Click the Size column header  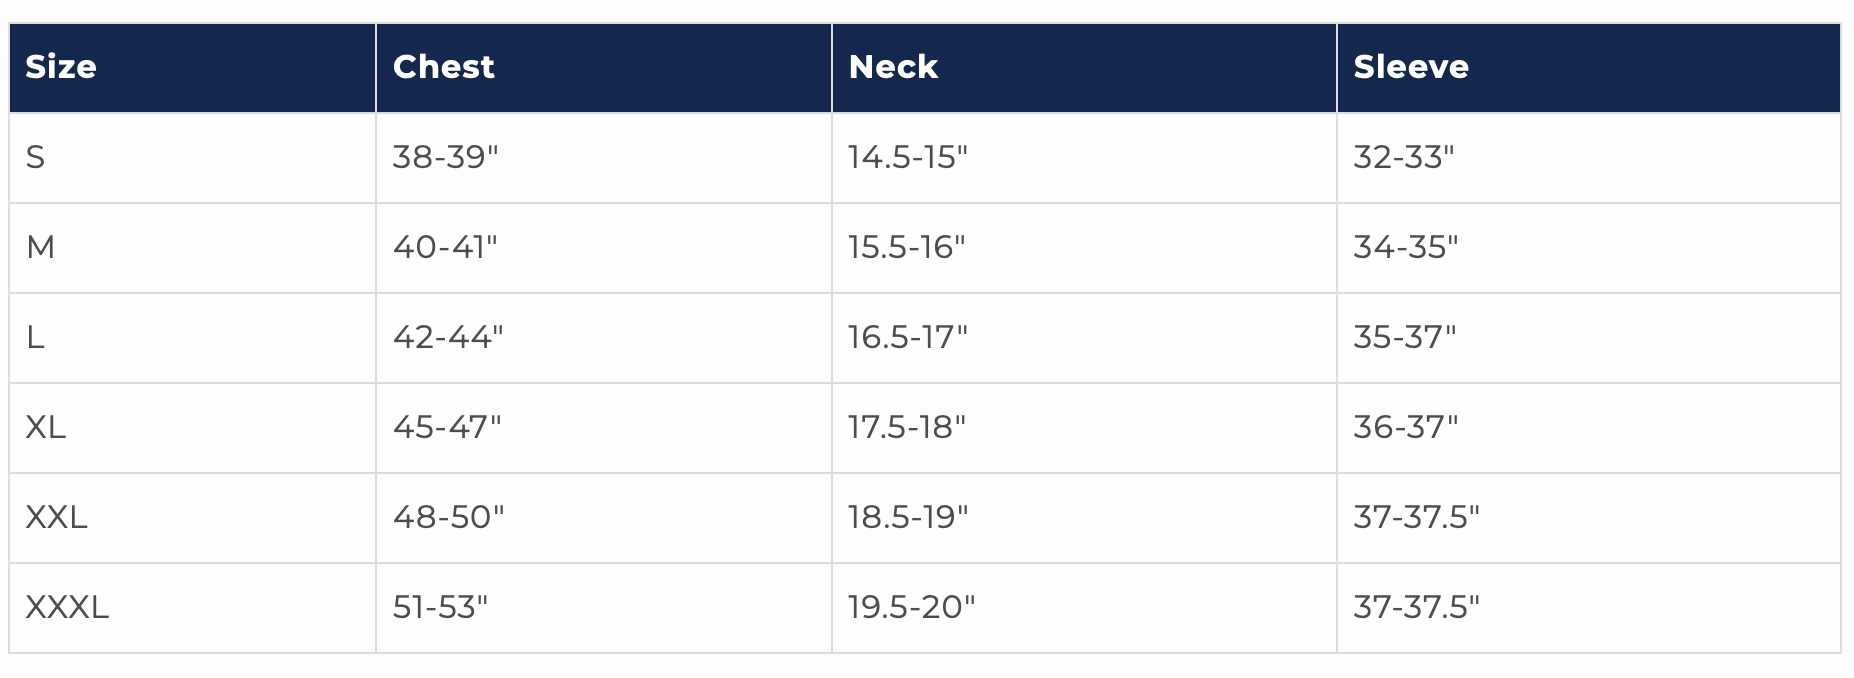click(x=61, y=67)
